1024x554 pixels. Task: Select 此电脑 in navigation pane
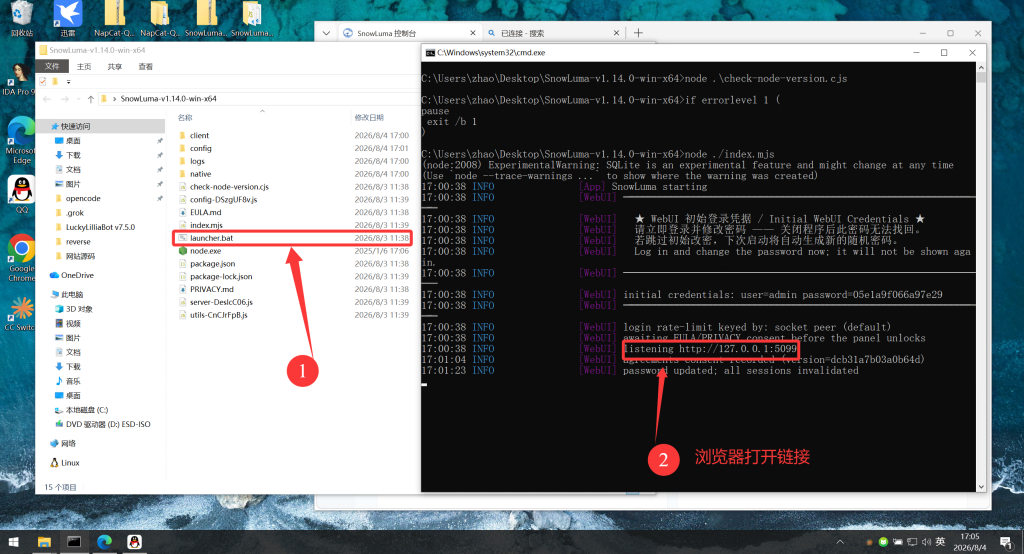[72, 295]
